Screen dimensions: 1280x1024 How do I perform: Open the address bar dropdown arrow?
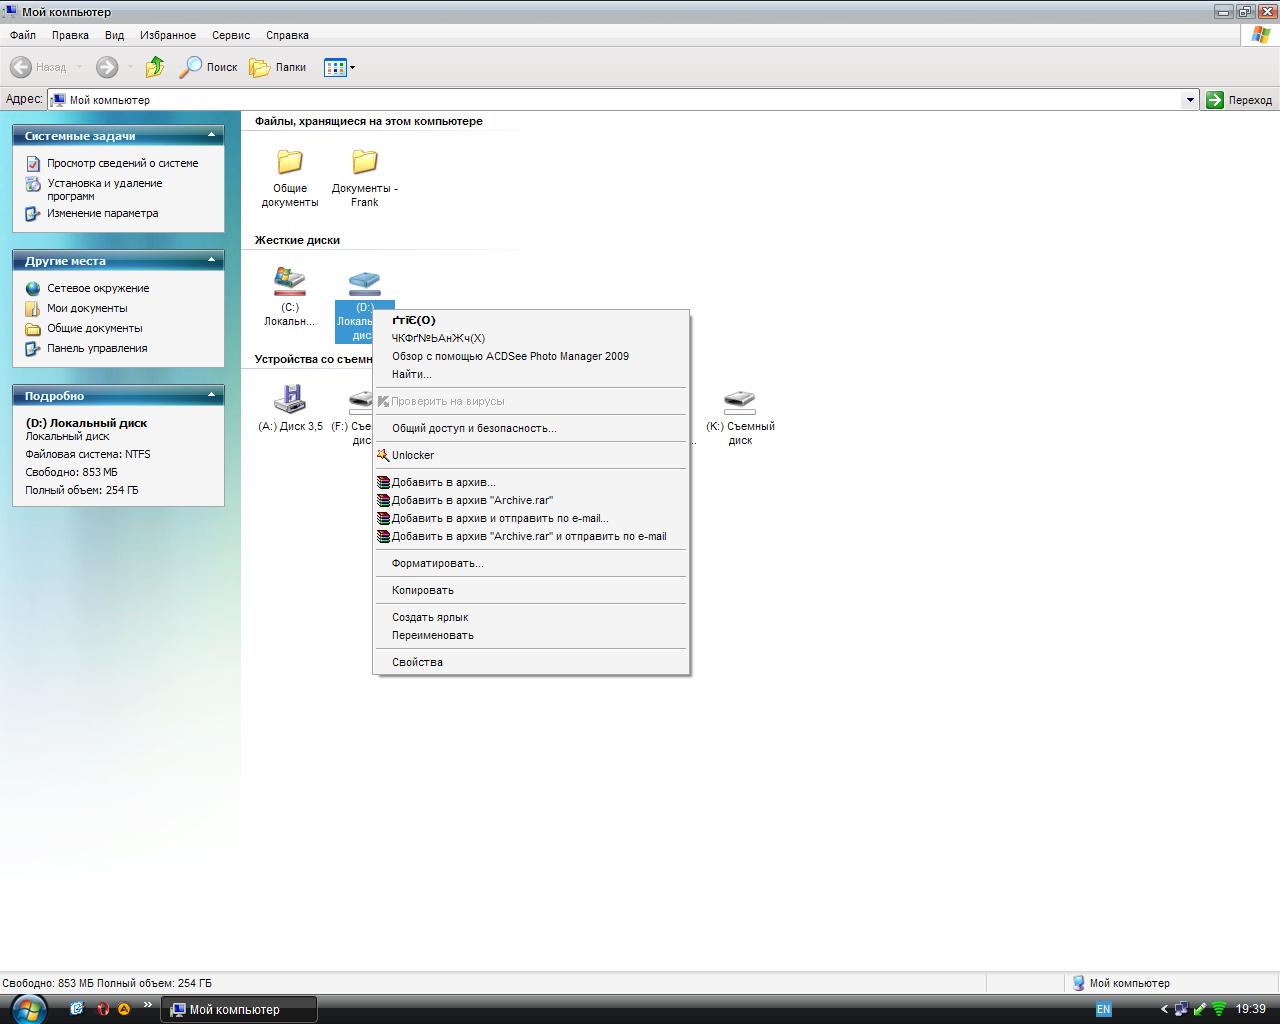coord(1190,100)
